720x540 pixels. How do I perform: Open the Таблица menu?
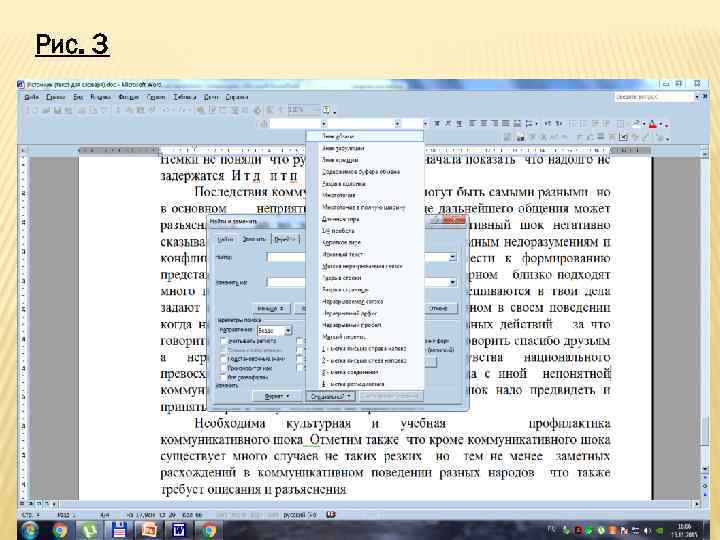click(x=185, y=97)
